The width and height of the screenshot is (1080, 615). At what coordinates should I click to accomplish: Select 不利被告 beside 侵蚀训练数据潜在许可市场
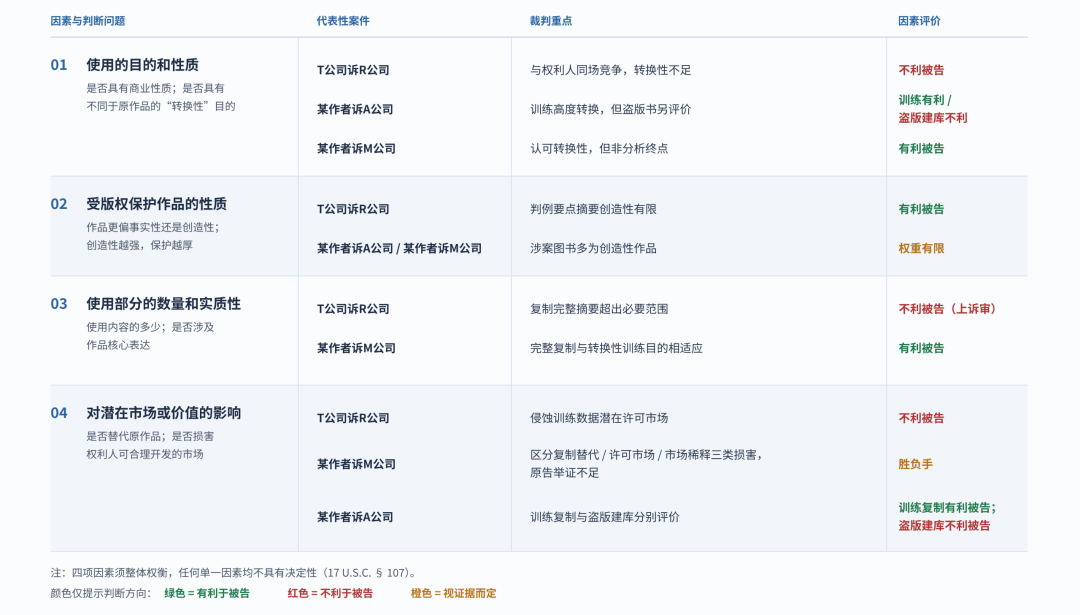click(921, 418)
